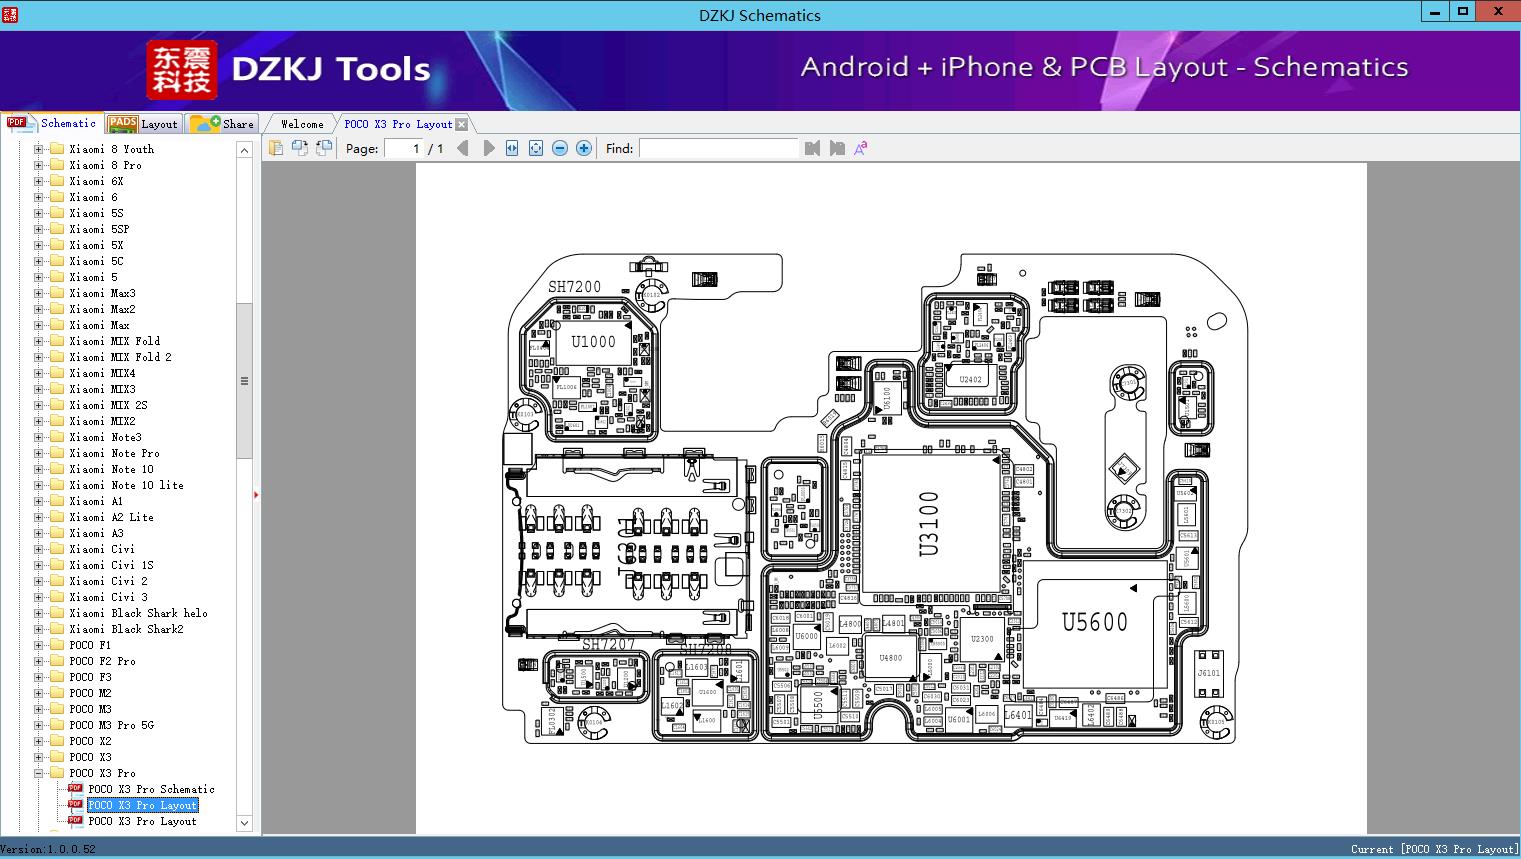
Task: Expand the Xiaomi MIX Fold 2 node
Action: (39, 357)
